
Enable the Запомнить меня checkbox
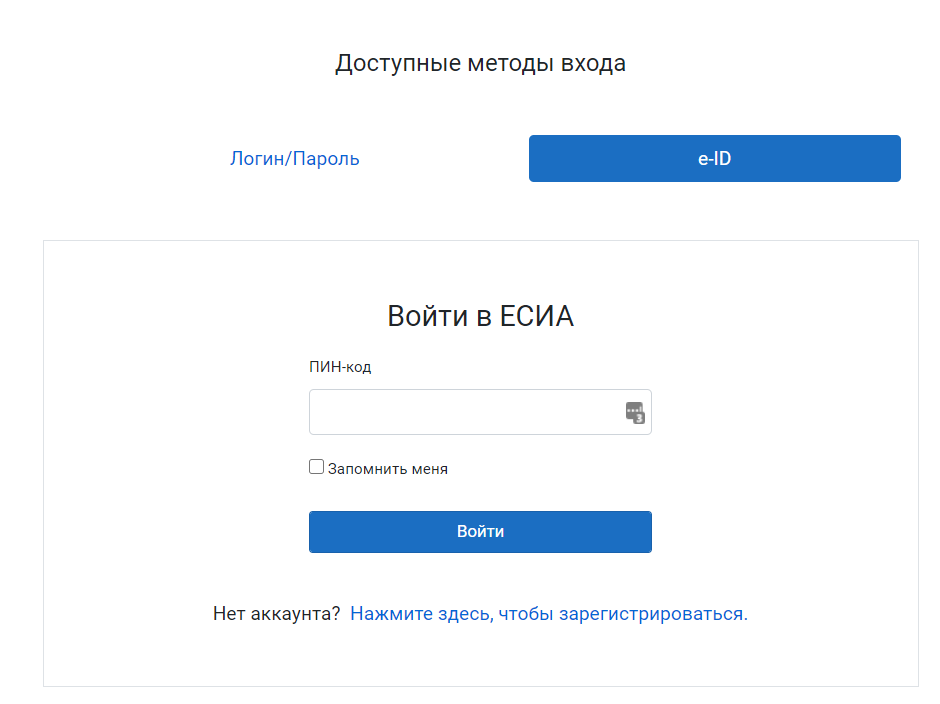click(x=317, y=467)
